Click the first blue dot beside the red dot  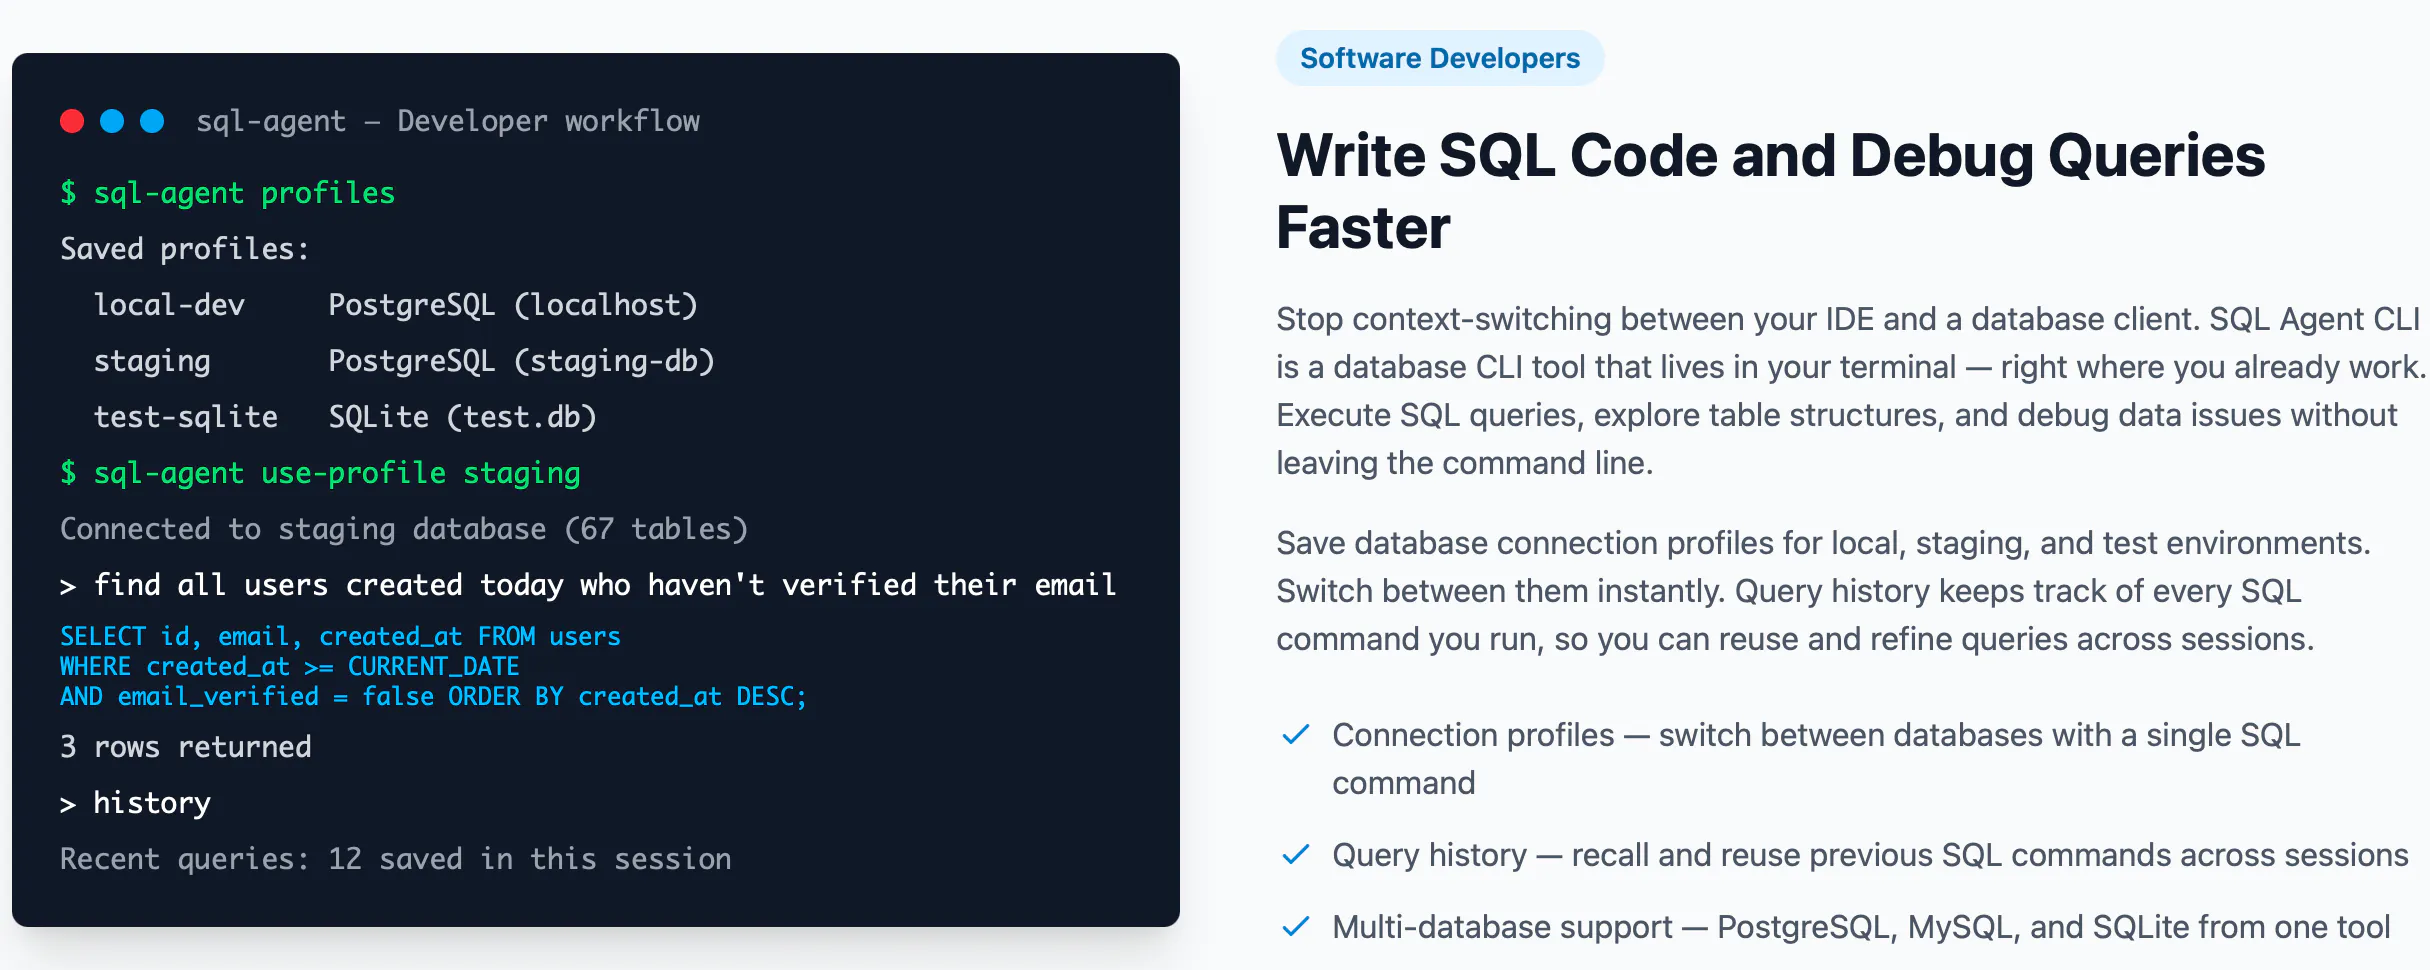point(112,121)
